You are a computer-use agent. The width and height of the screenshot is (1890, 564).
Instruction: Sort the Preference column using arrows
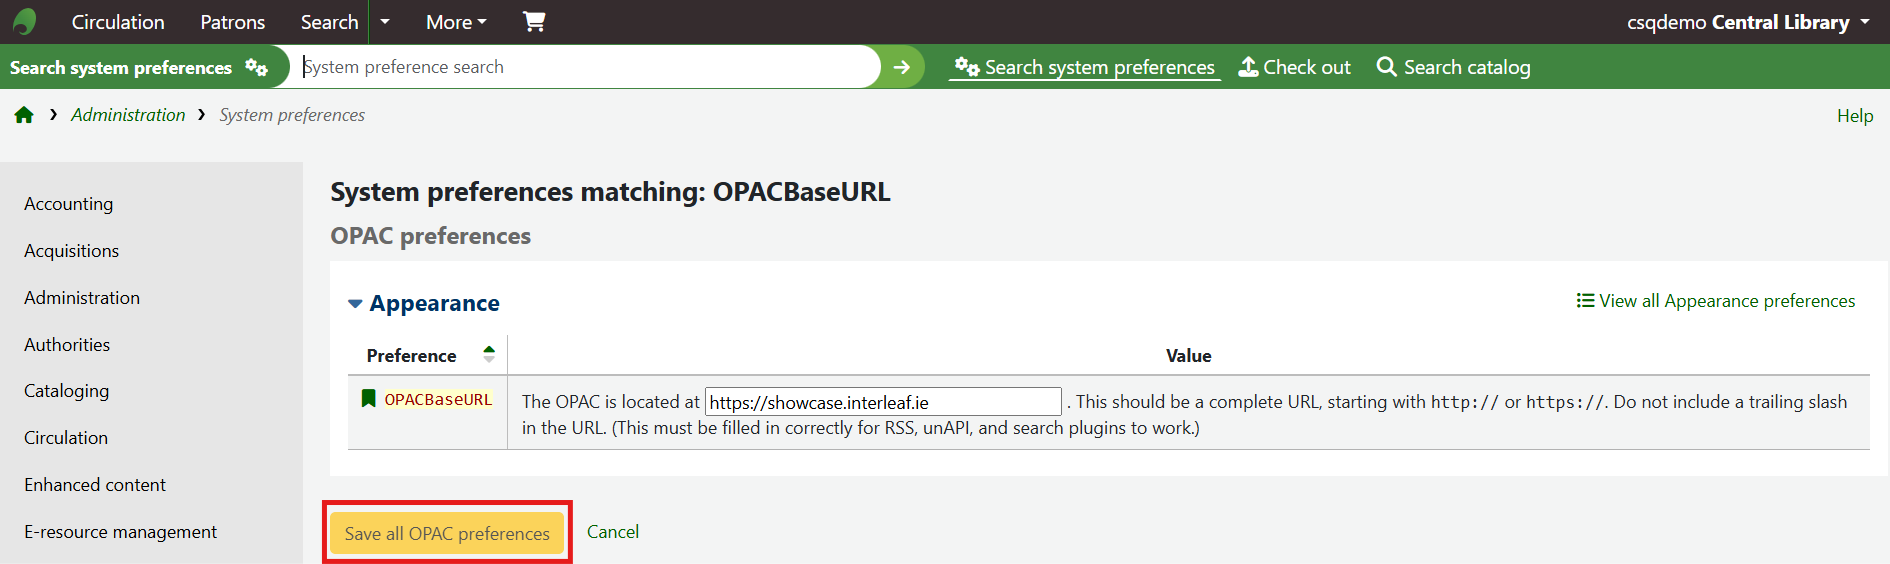click(489, 354)
